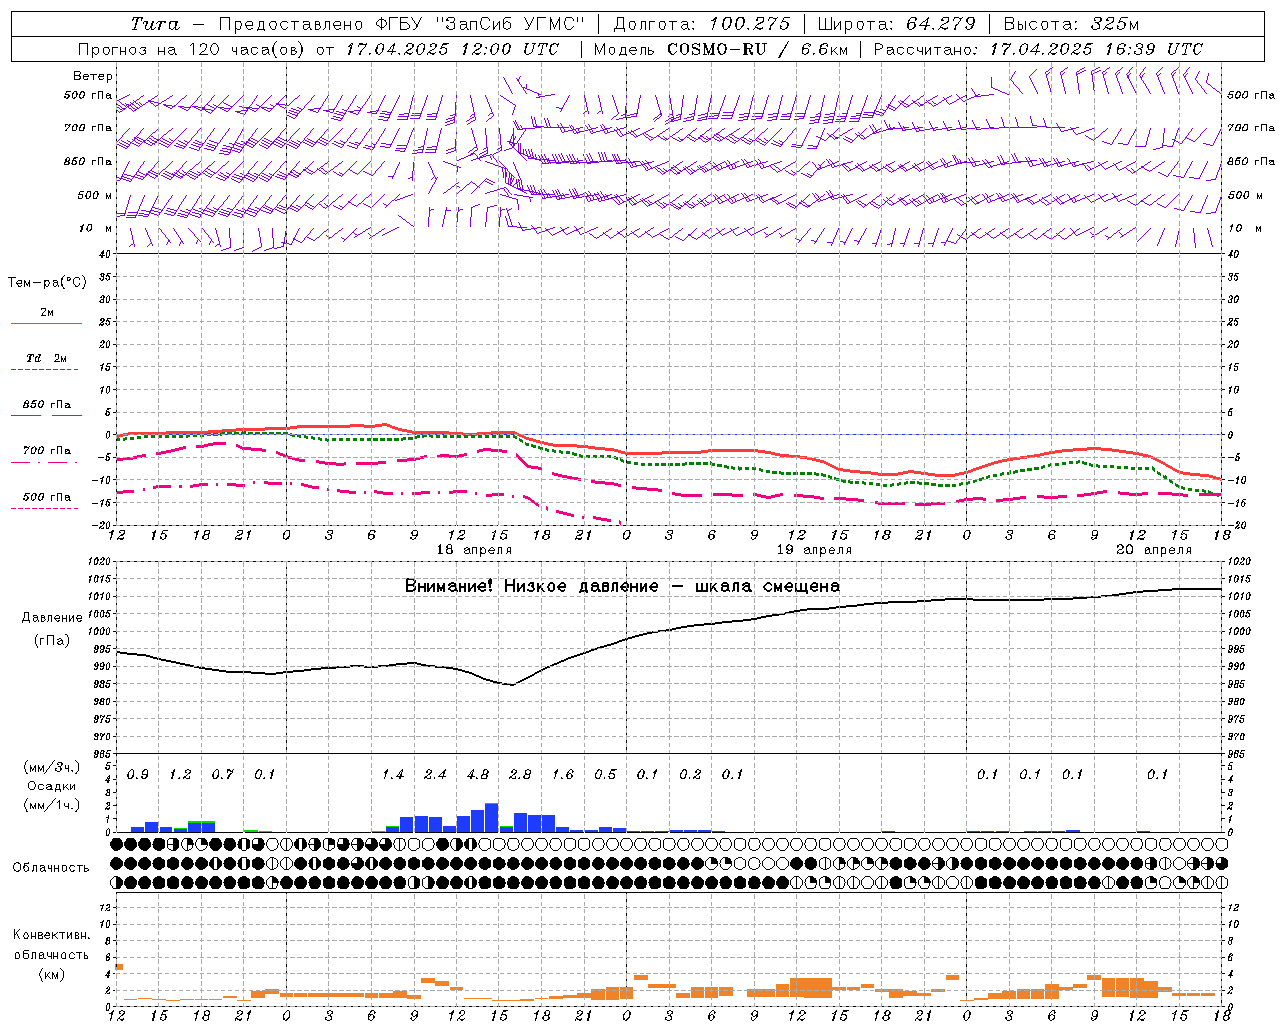Click the station name "Tura" in header

coord(155,24)
